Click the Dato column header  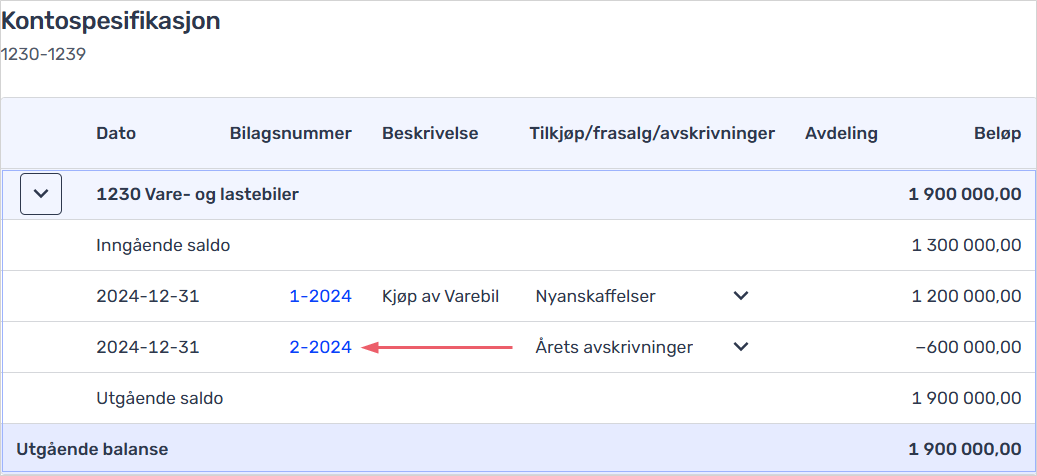click(116, 134)
